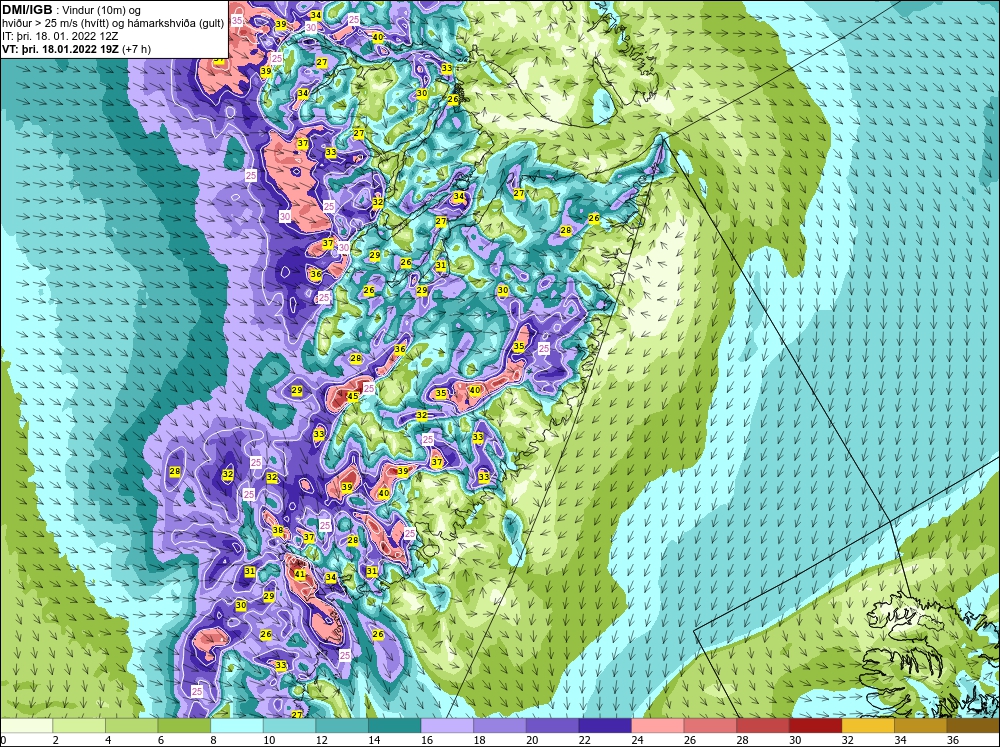Pick the 16–18 m/s light lavender legend swatch
Screen dimensions: 1000x747
[x=447, y=726]
